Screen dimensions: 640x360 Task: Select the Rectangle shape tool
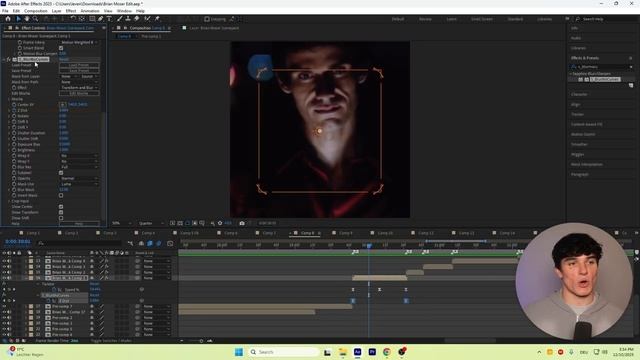(92, 19)
